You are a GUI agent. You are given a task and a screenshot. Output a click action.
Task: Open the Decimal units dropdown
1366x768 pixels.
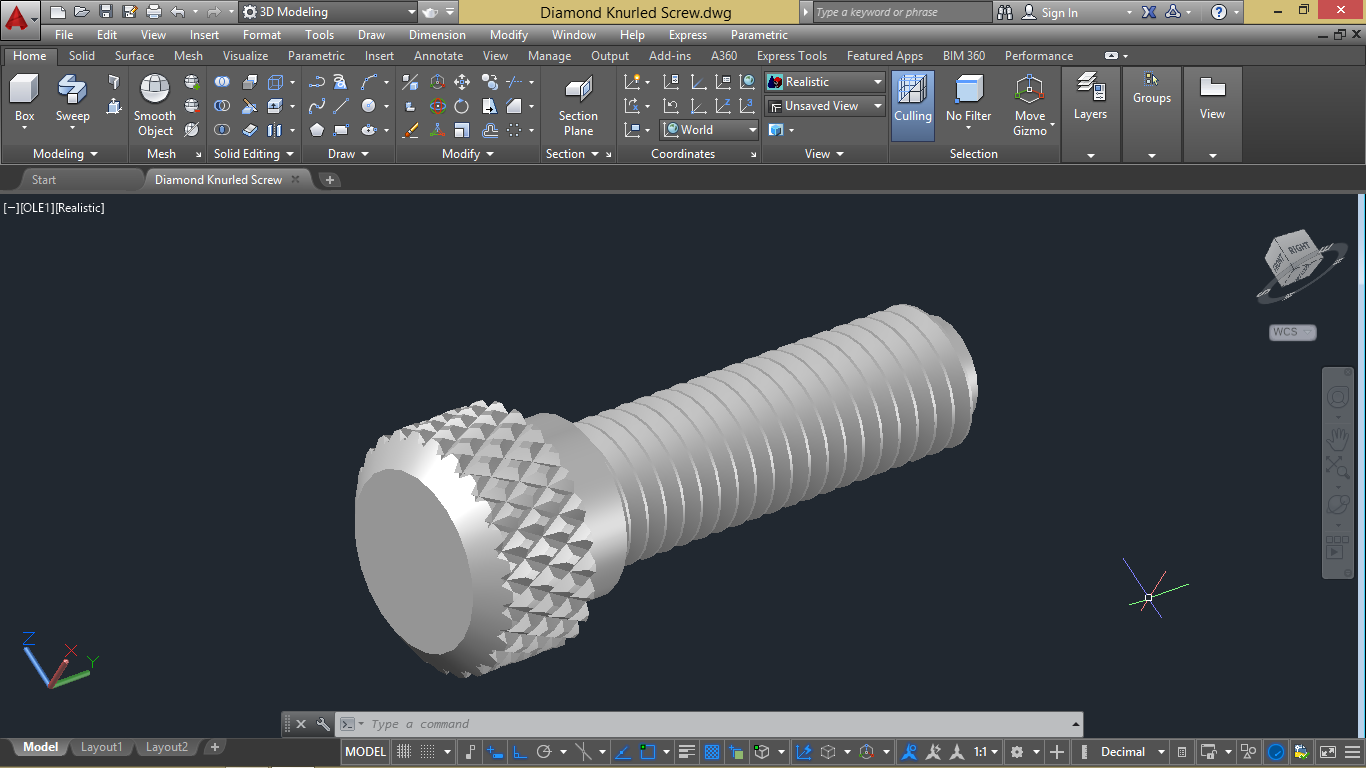[1132, 751]
